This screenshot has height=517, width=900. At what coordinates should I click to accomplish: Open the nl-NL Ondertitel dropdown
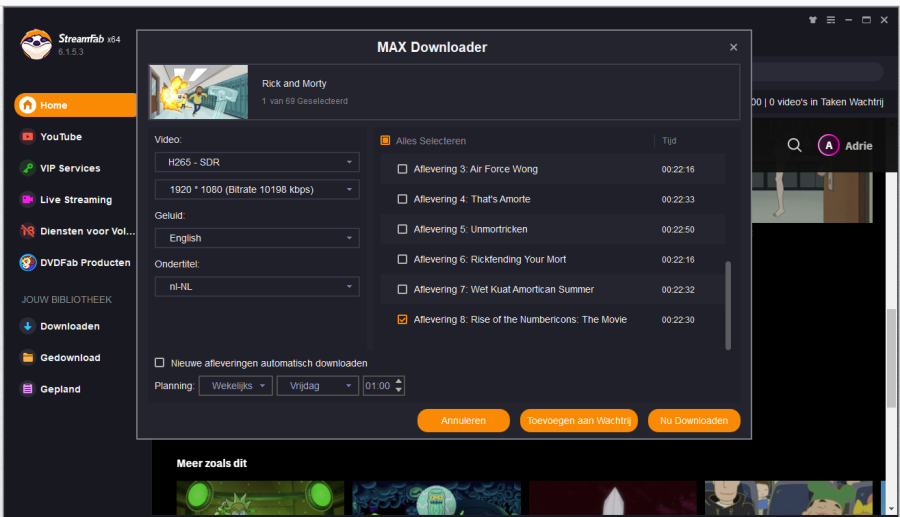(x=257, y=286)
